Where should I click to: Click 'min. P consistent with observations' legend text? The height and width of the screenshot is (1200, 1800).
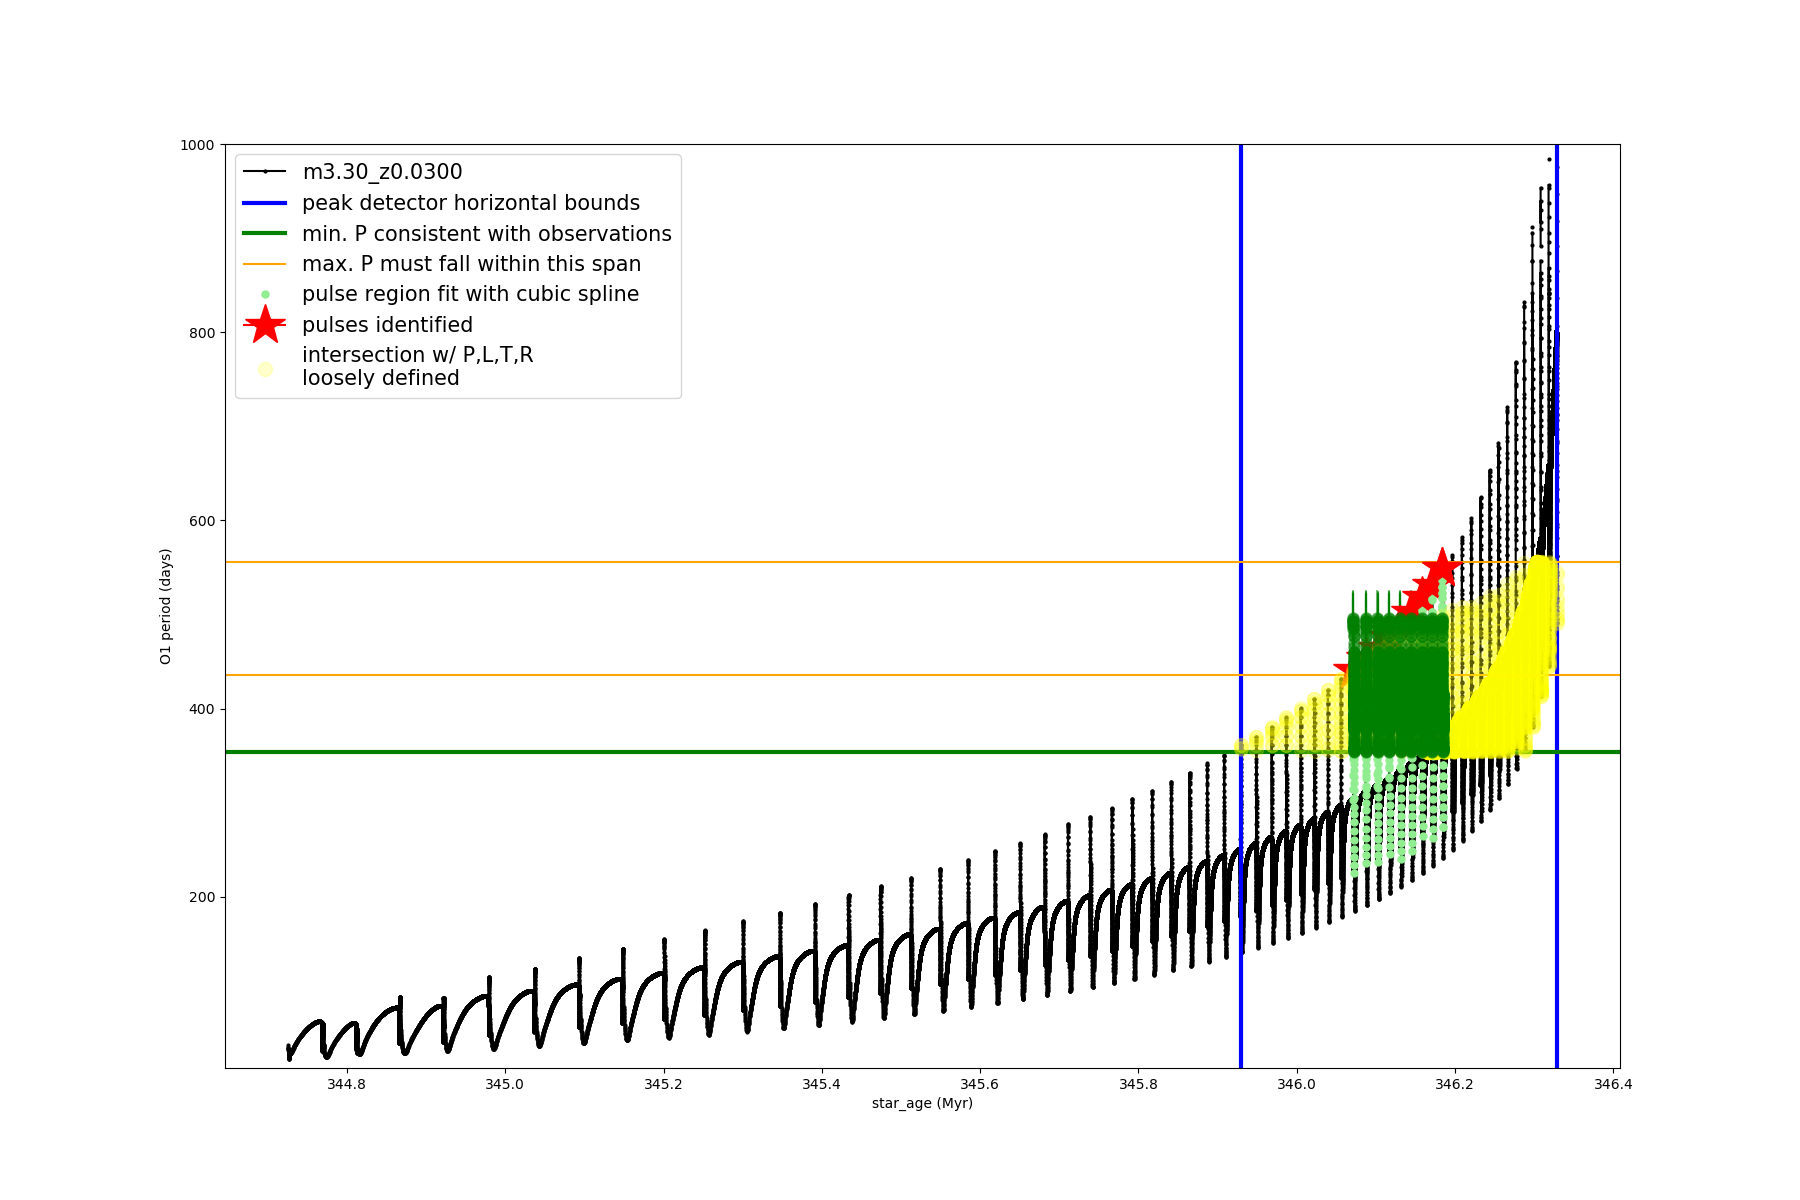[486, 234]
